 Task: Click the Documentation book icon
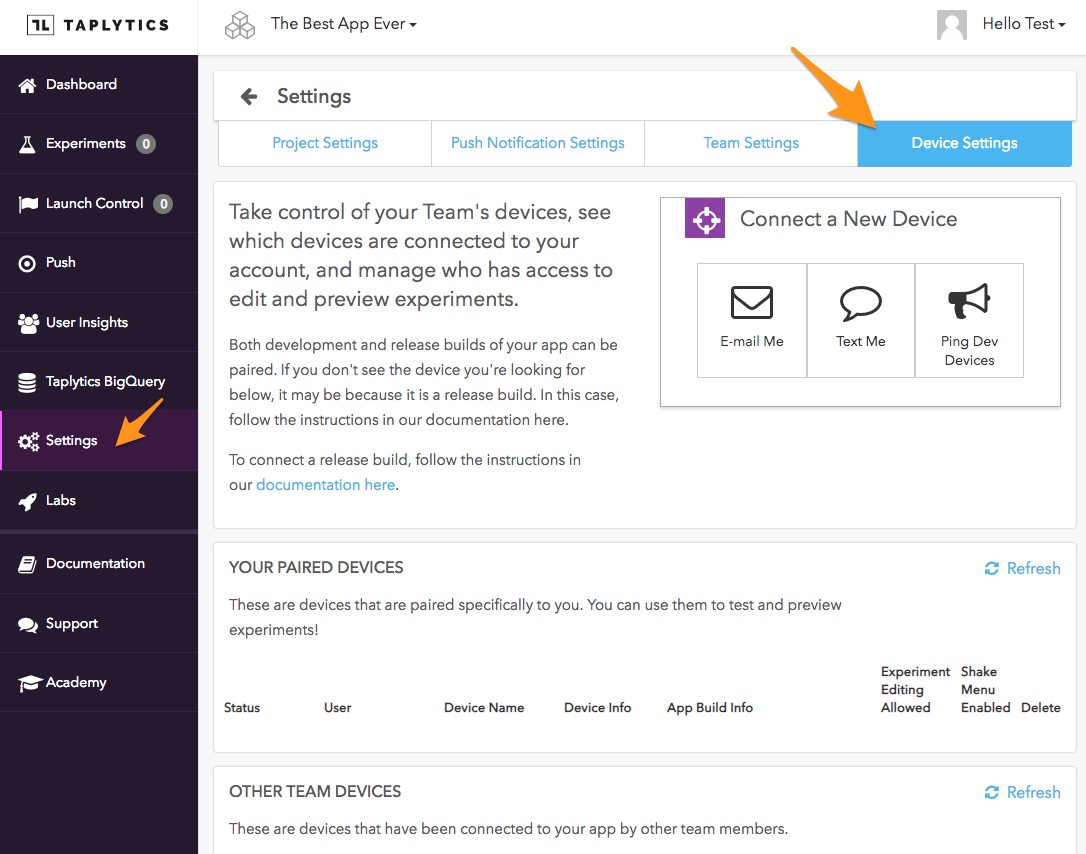coord(27,564)
